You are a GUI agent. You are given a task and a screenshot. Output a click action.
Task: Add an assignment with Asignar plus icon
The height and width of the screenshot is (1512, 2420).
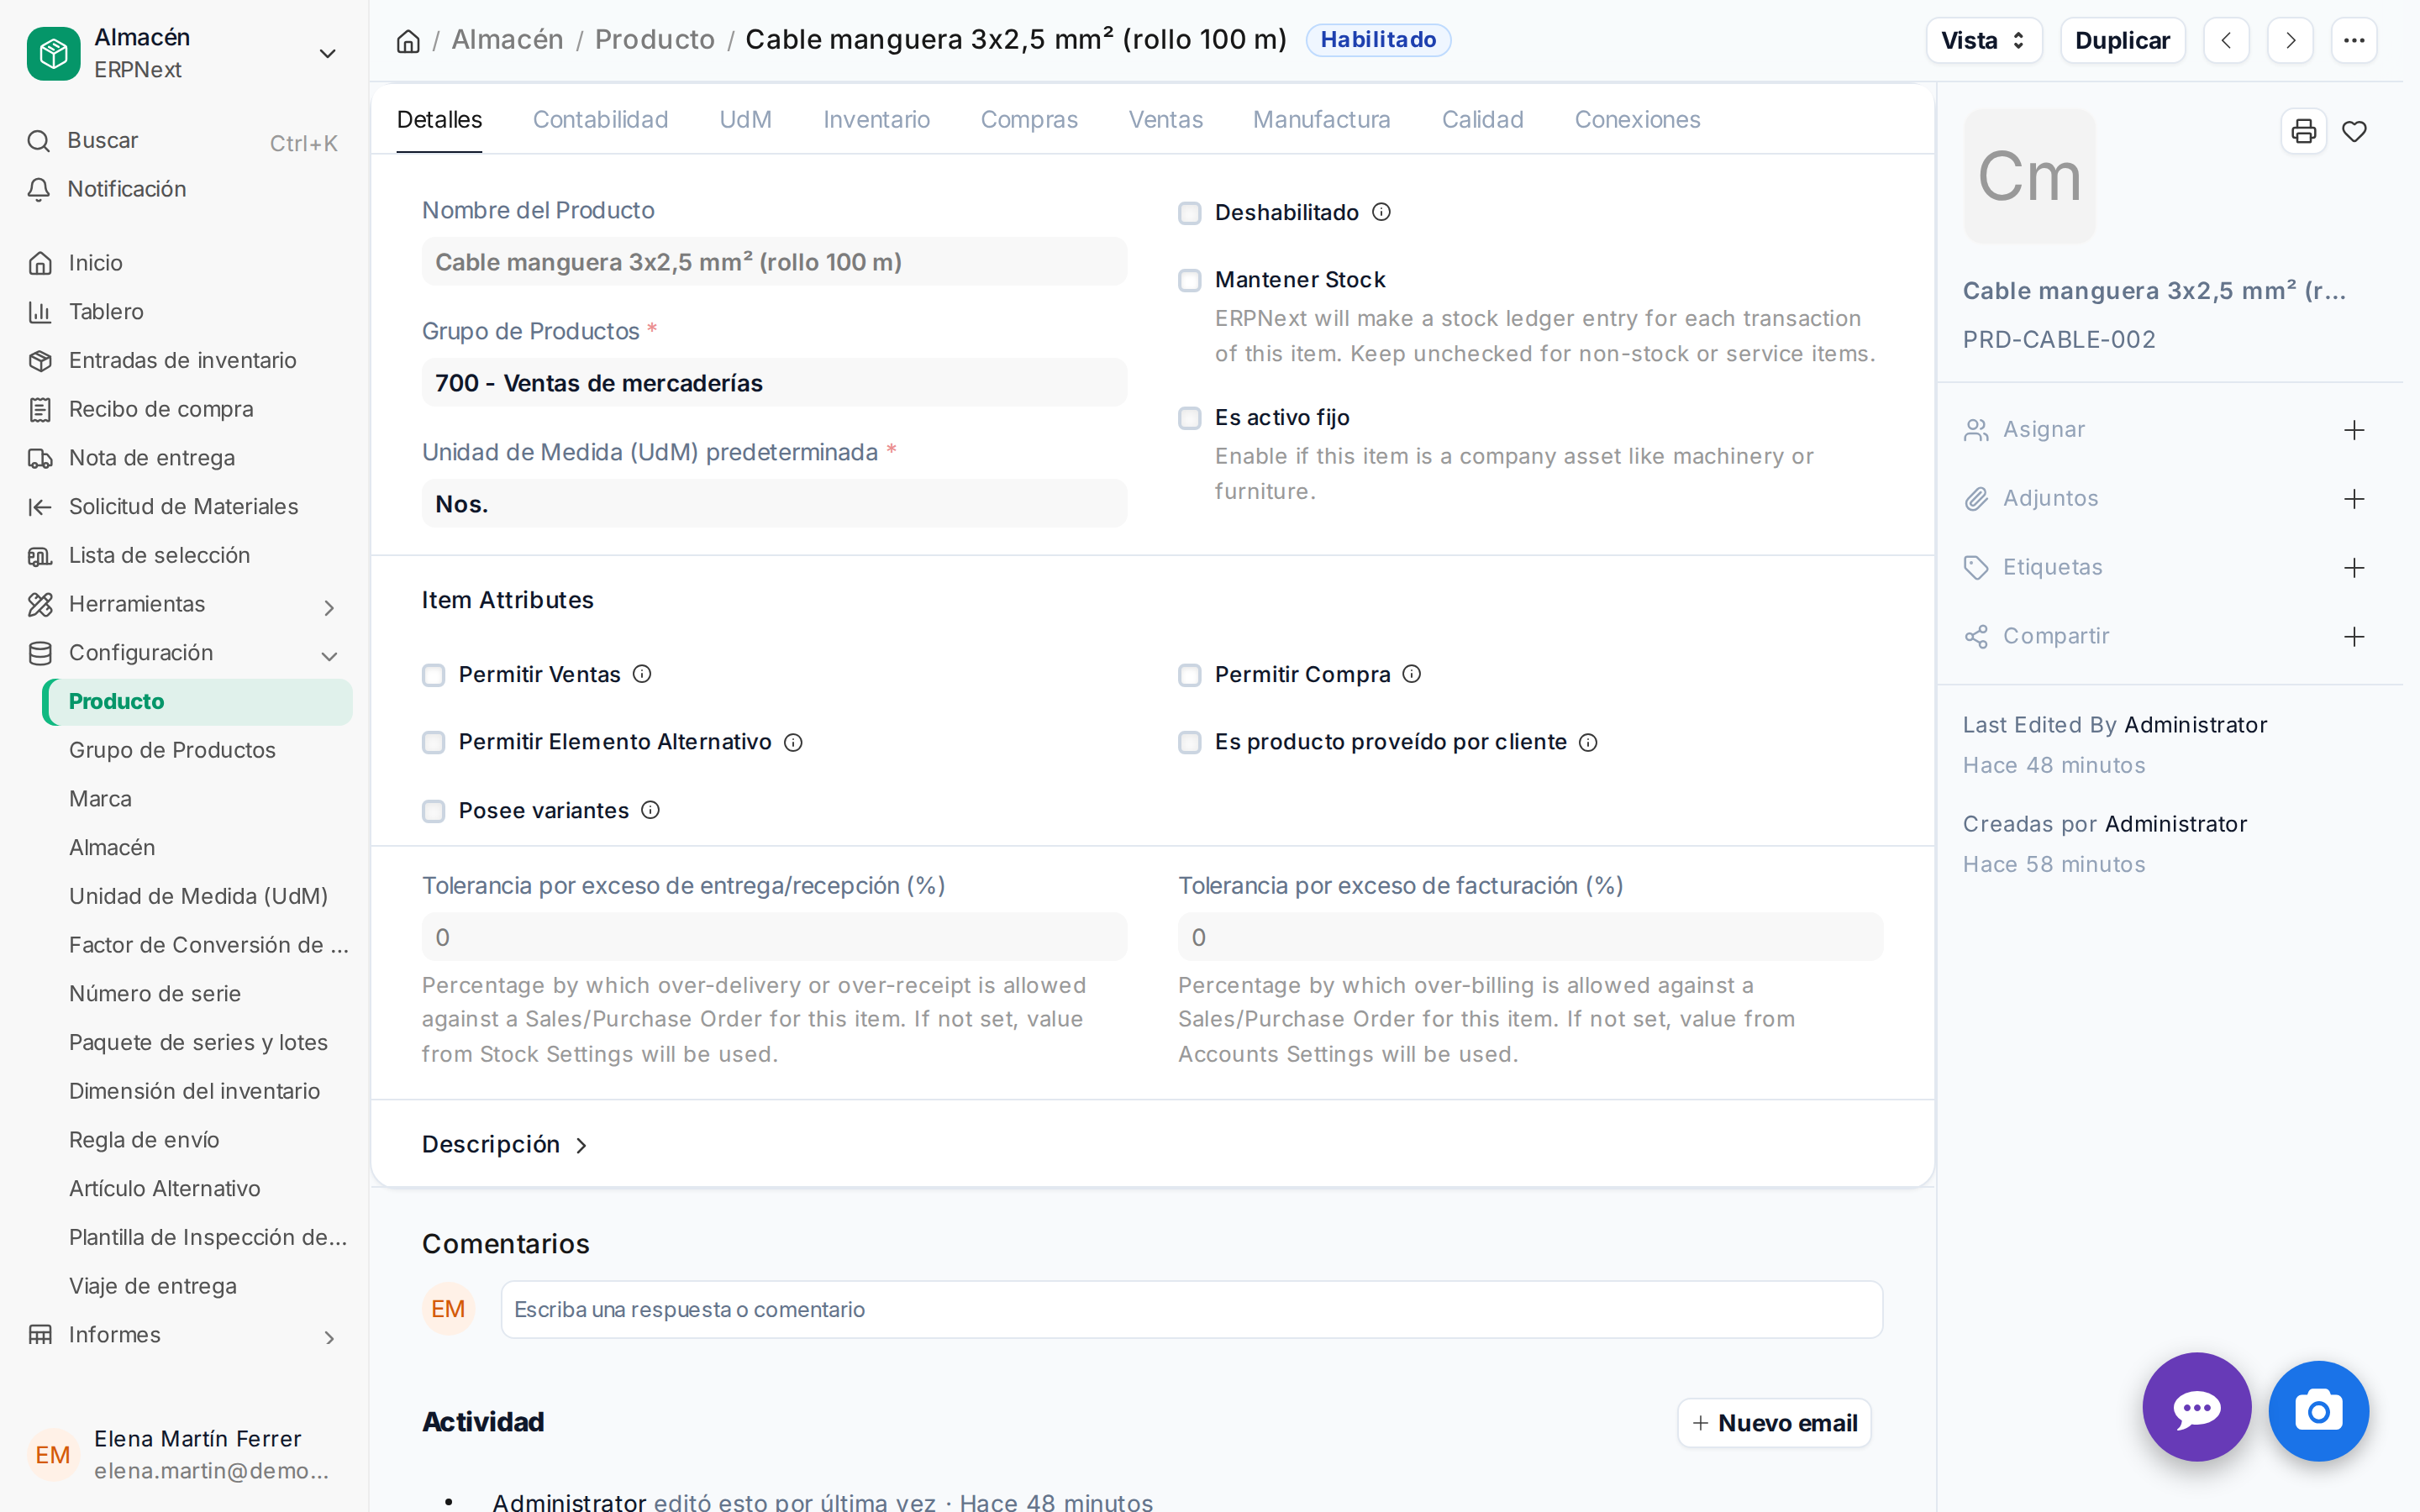pos(2354,430)
